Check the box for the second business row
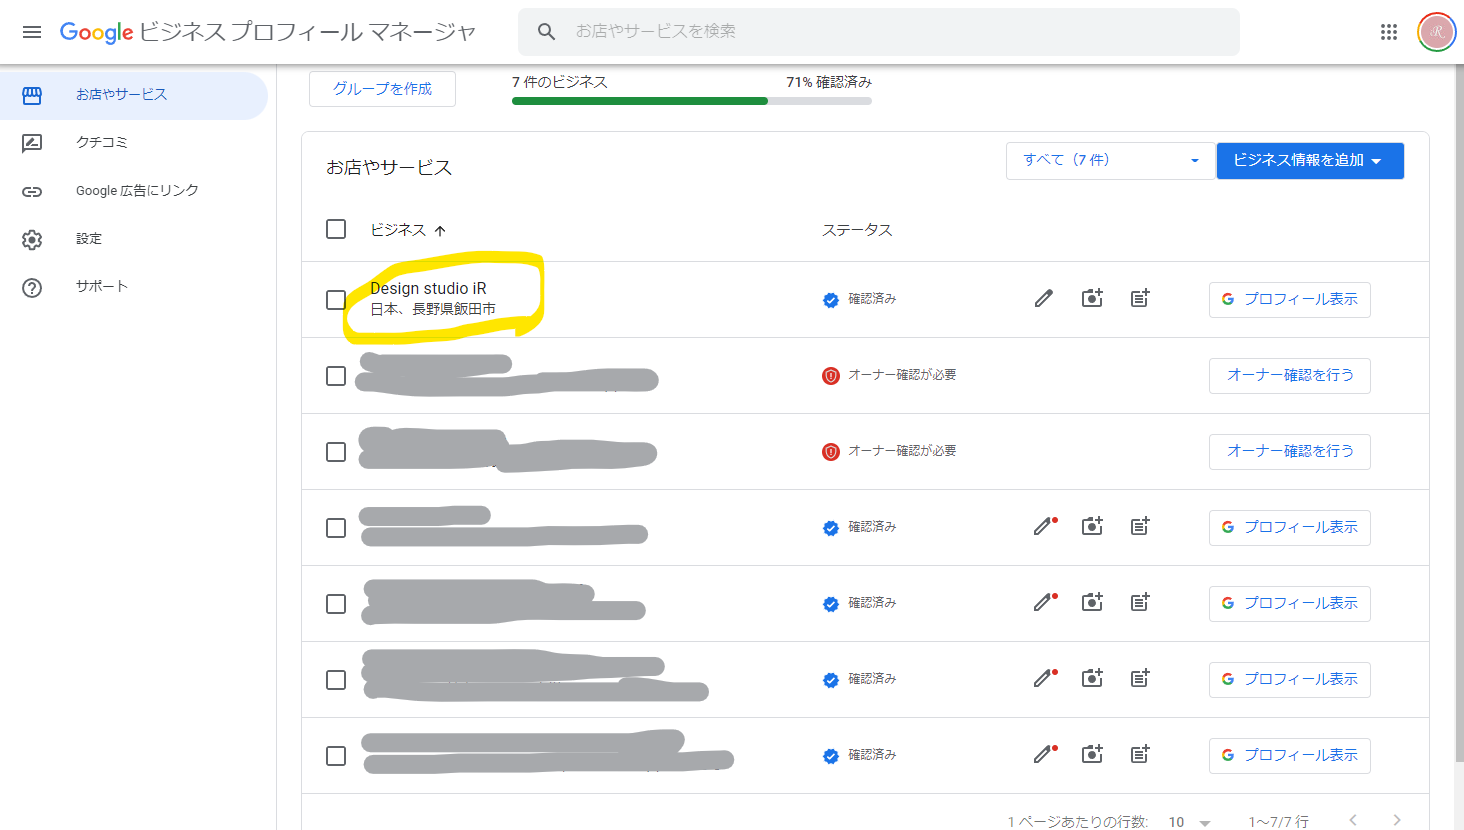 (x=335, y=375)
